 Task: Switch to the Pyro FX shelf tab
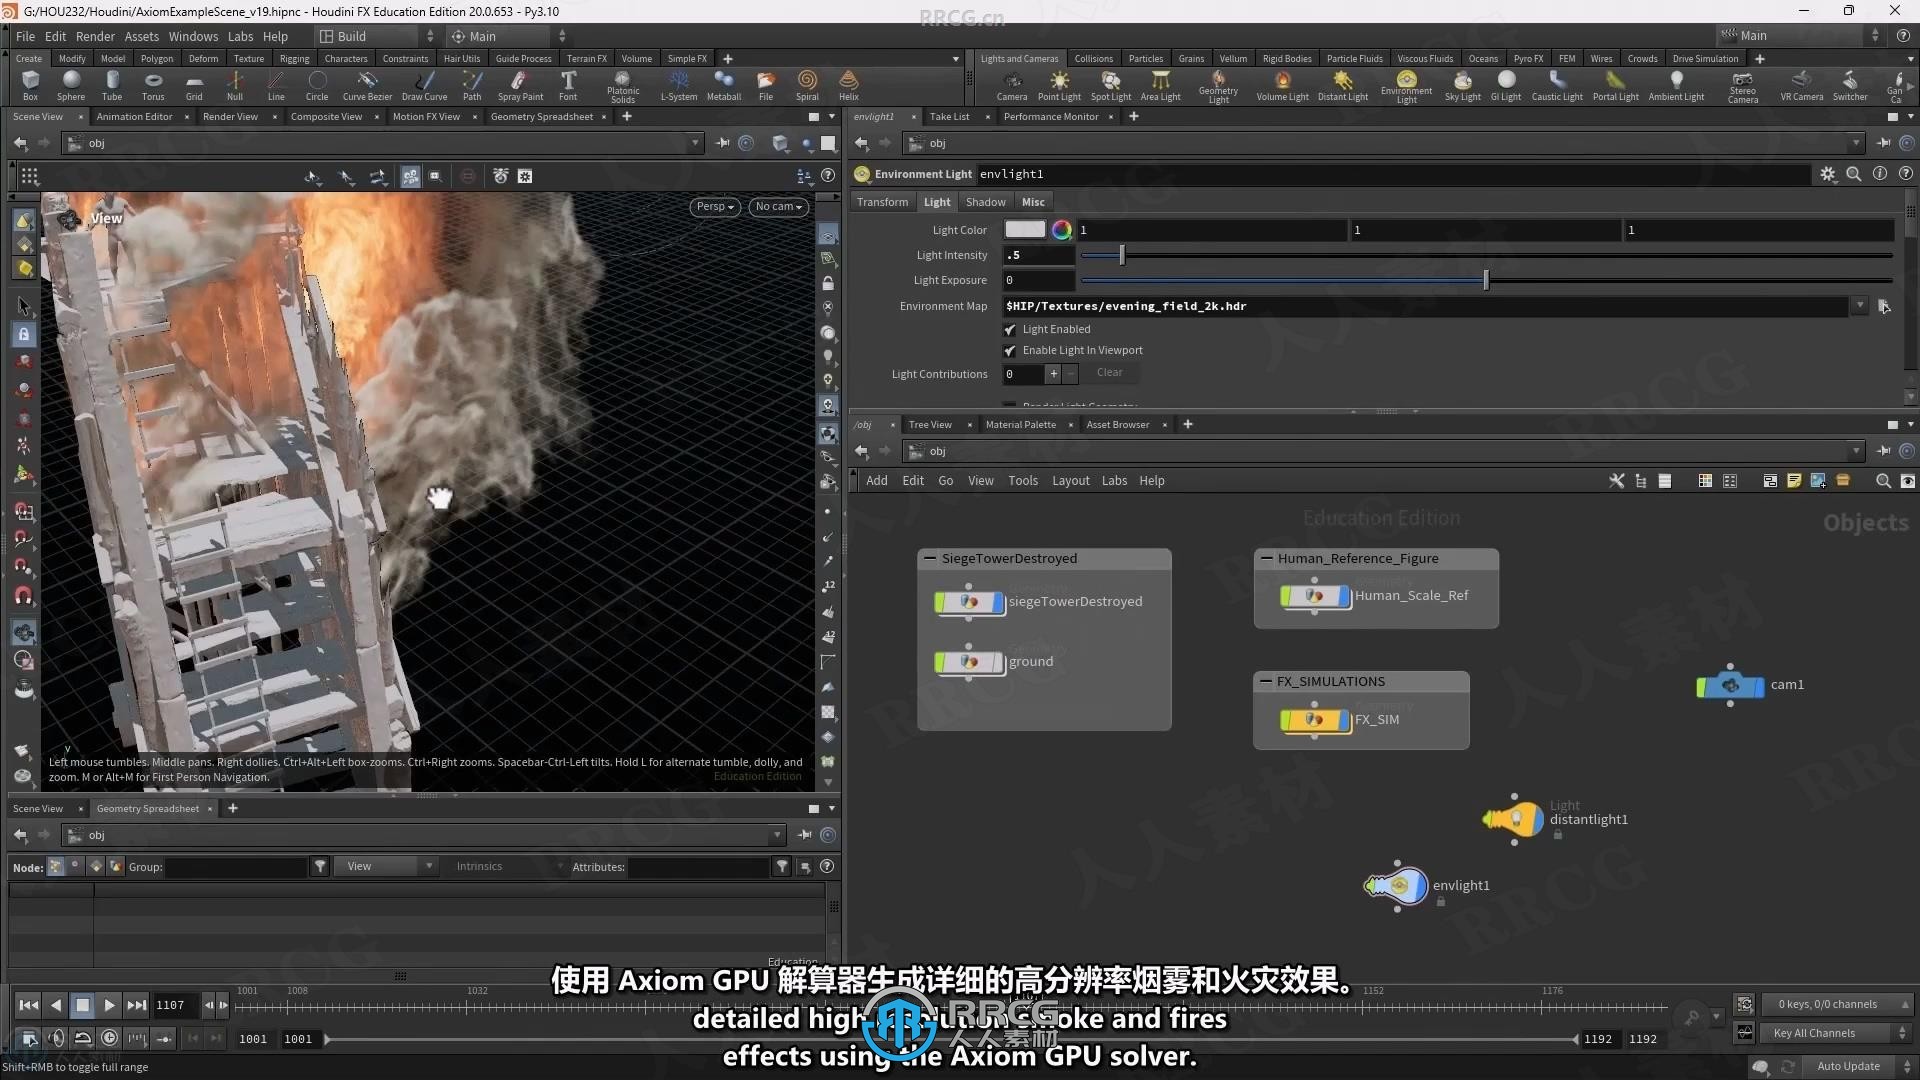[x=1528, y=59]
